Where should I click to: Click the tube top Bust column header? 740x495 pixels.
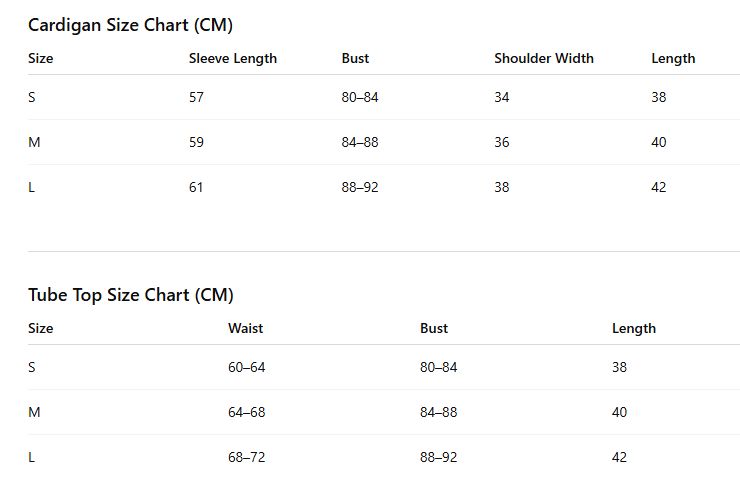(x=434, y=328)
